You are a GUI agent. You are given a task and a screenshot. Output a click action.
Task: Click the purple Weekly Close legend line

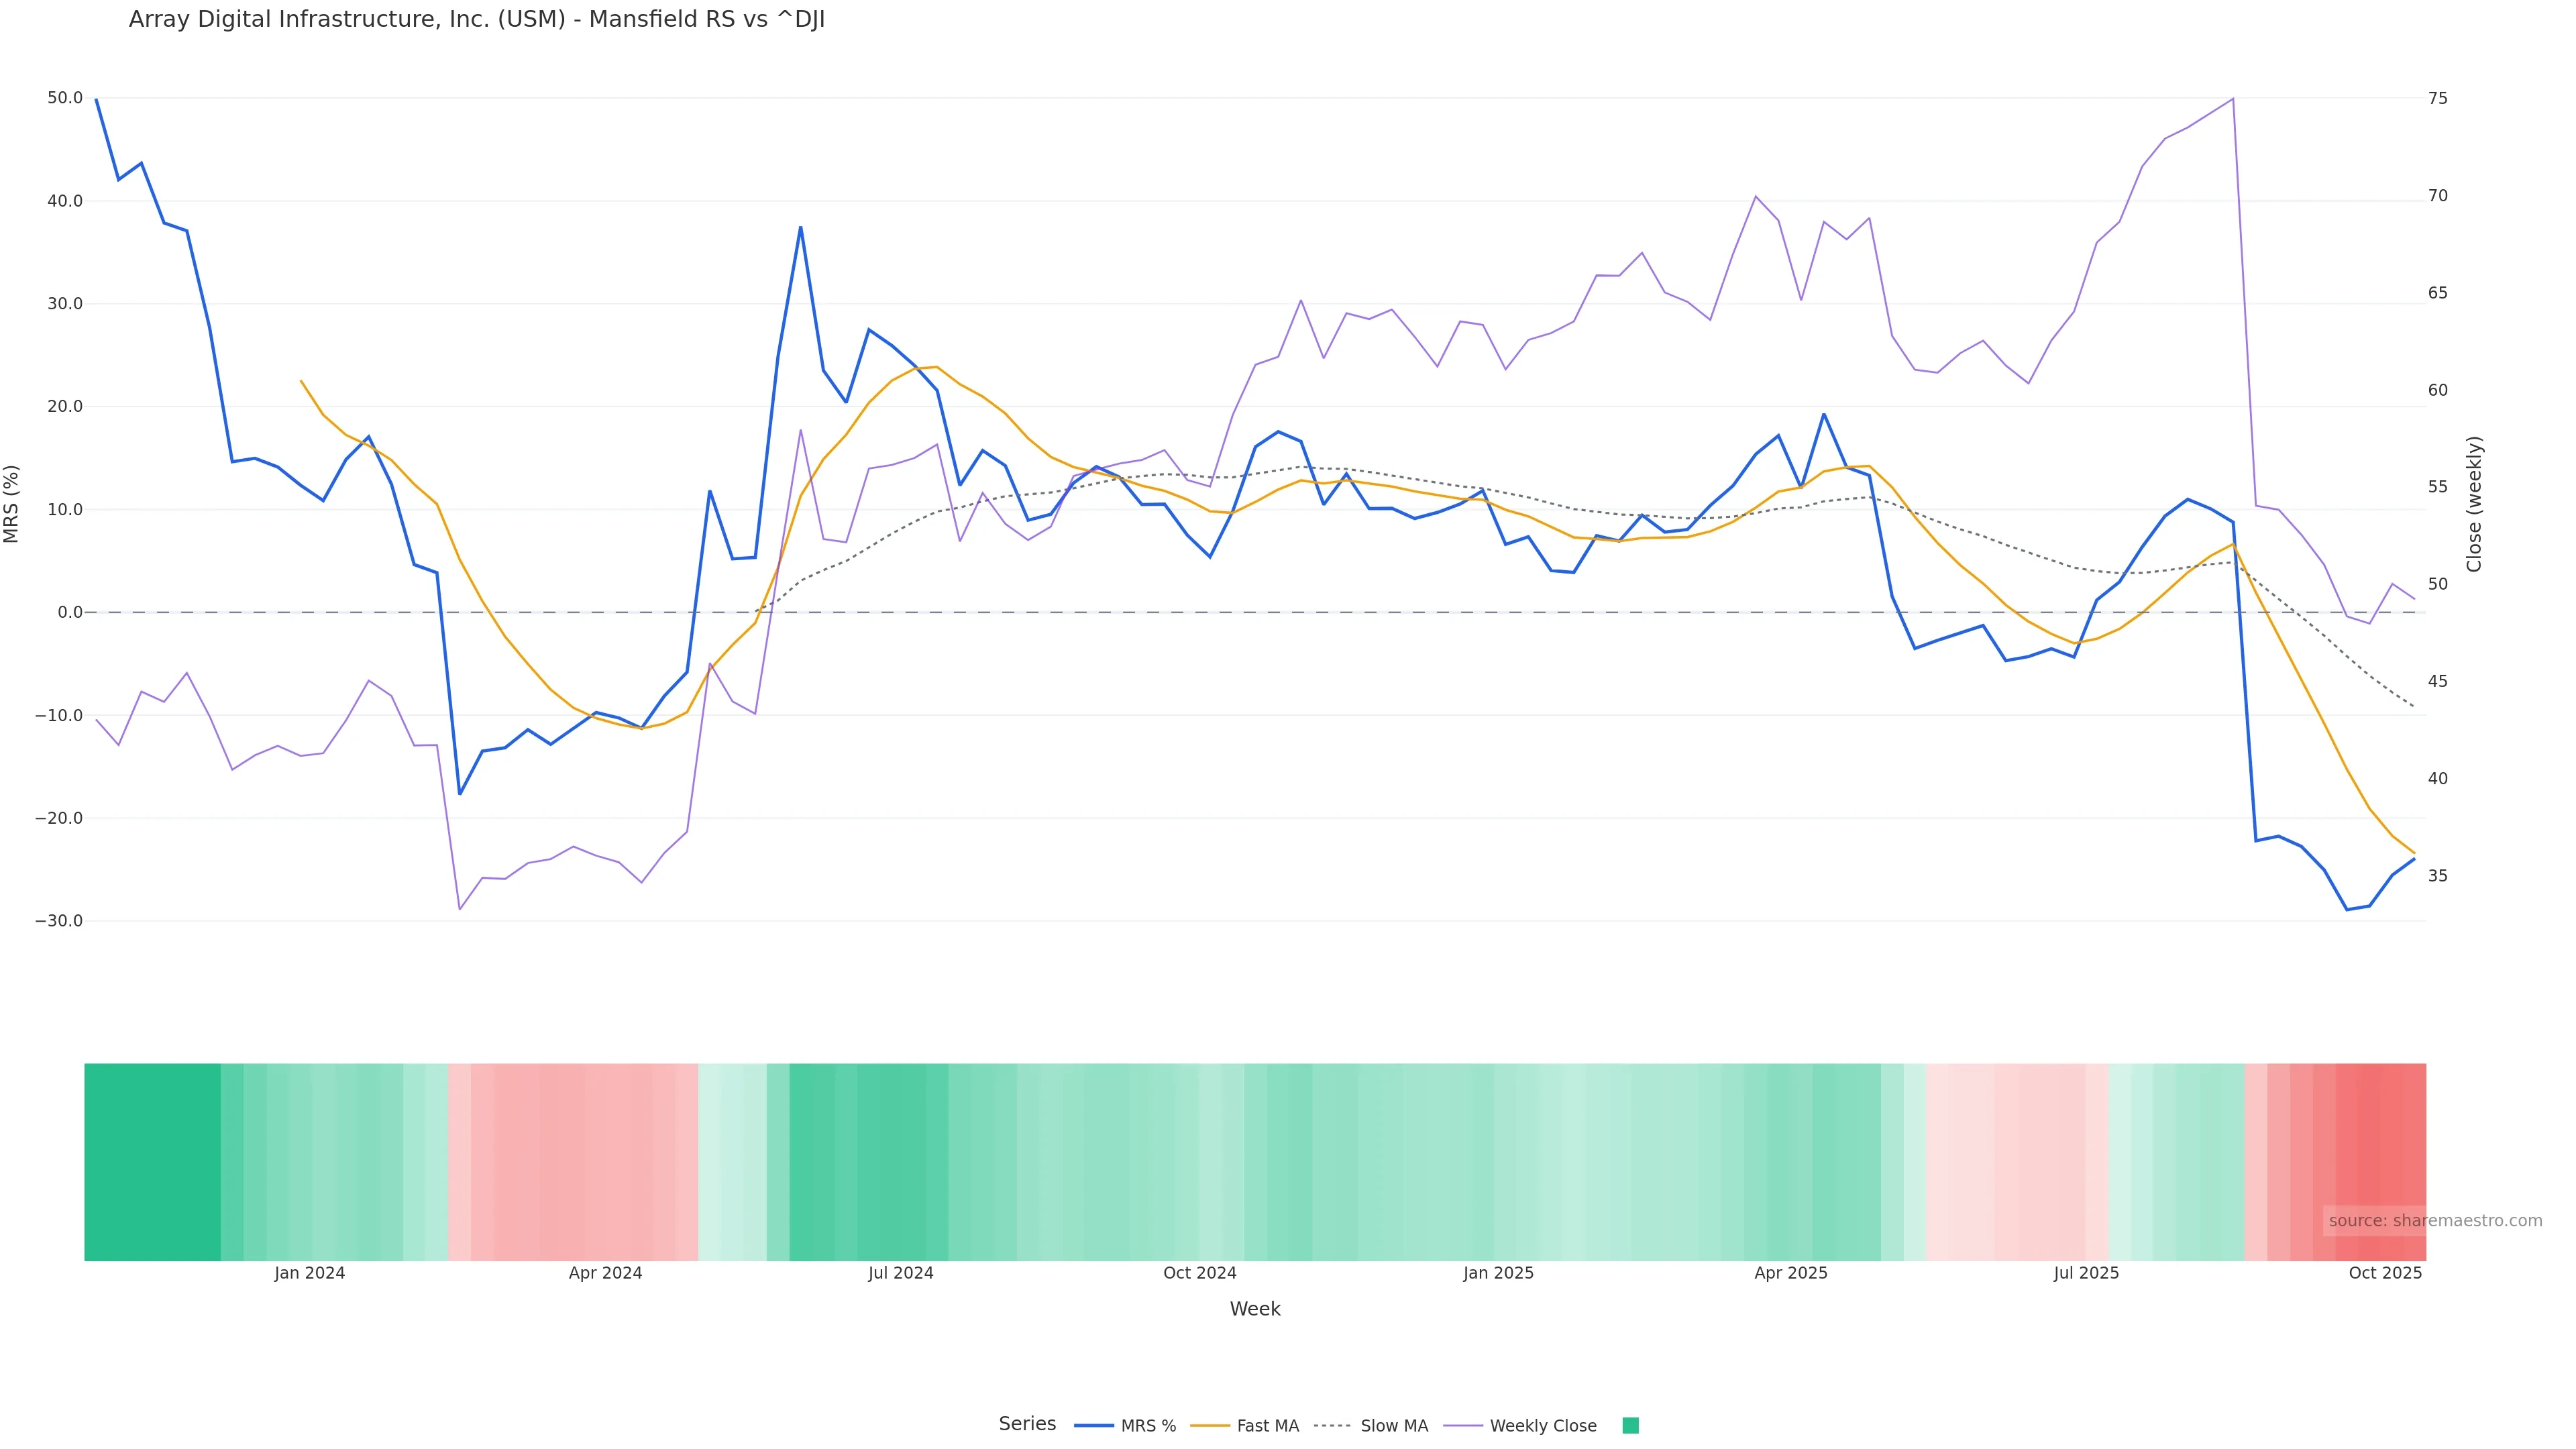[x=1464, y=1426]
